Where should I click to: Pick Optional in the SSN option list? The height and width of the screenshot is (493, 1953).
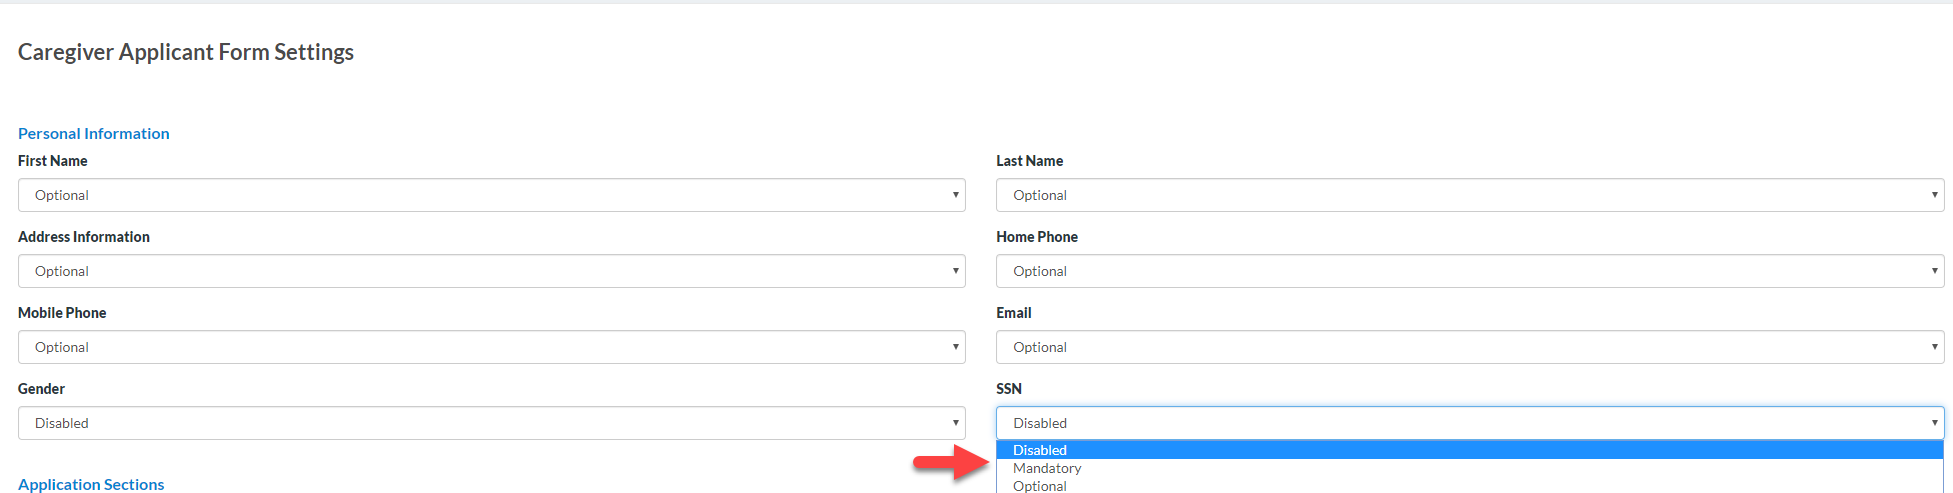pyautogui.click(x=1040, y=486)
